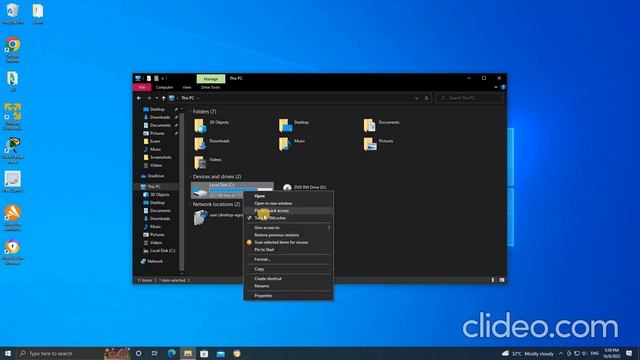
Task: Open Cortana from the taskbar
Action: (139, 353)
